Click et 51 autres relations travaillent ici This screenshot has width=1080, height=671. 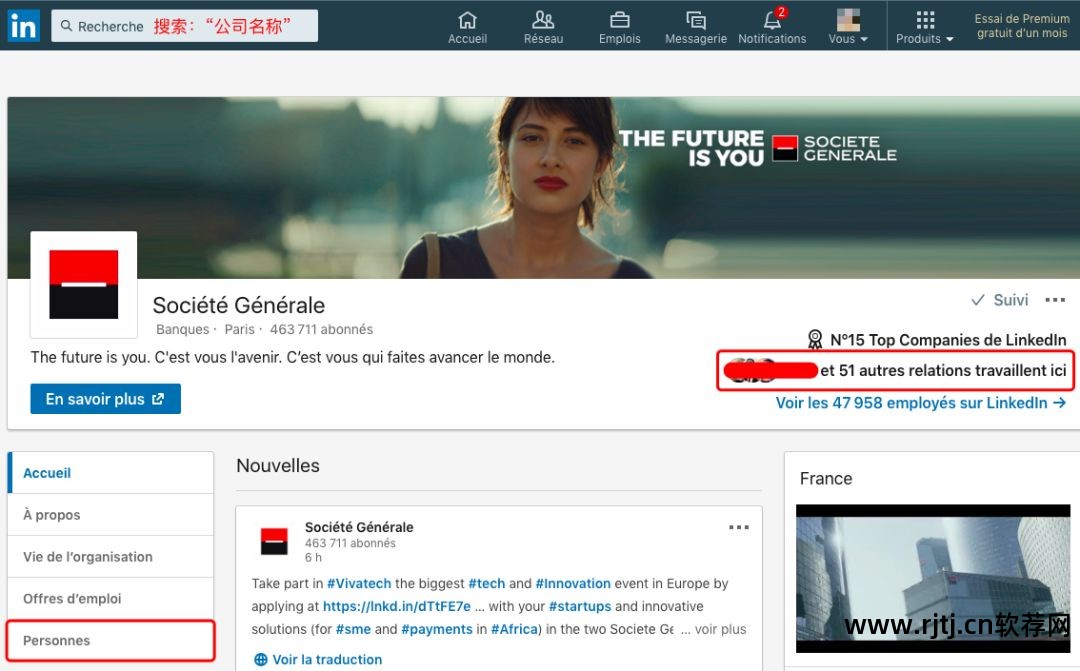click(943, 371)
